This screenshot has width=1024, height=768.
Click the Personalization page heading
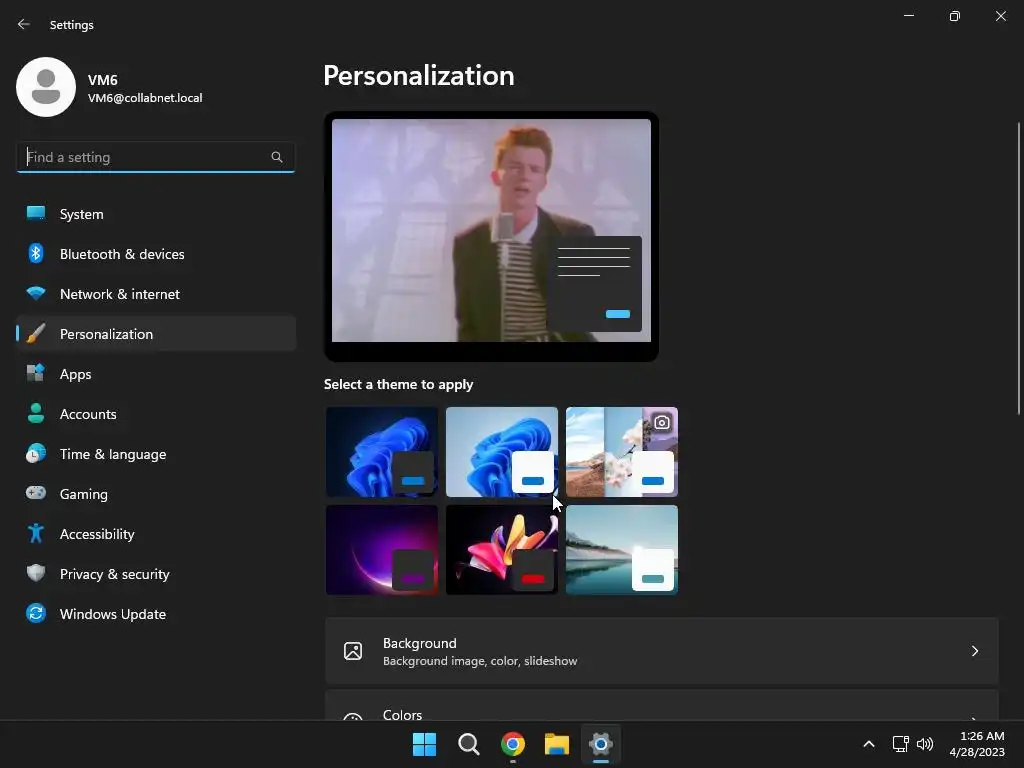[419, 76]
